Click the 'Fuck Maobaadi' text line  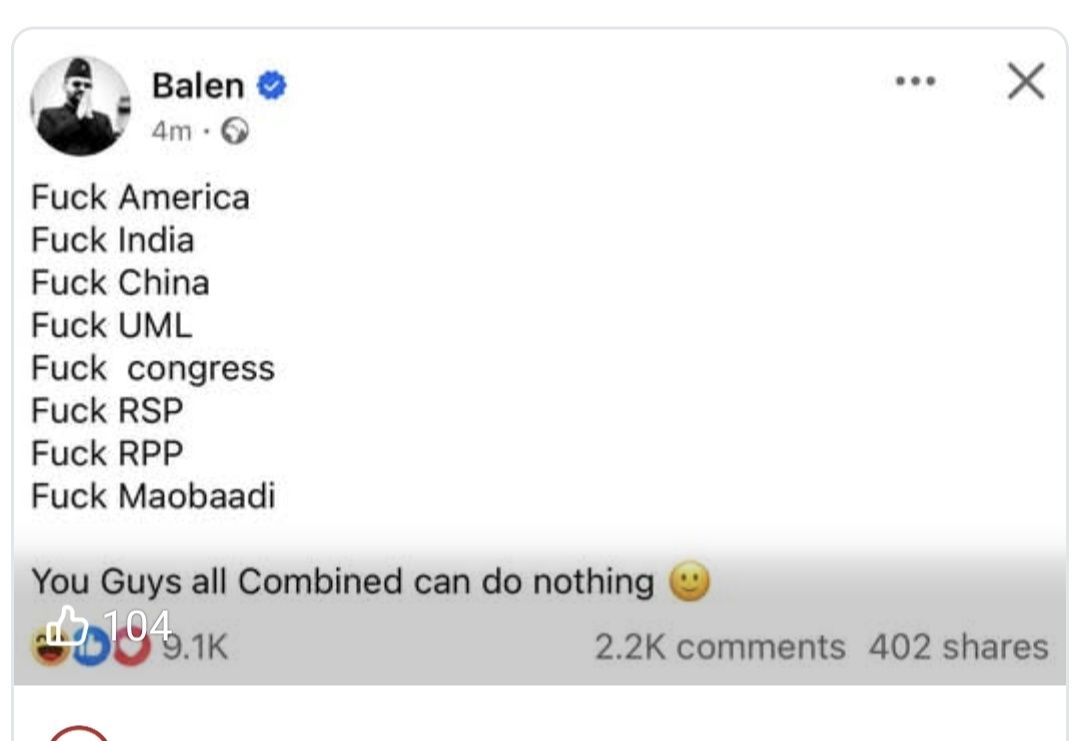pyautogui.click(x=153, y=496)
